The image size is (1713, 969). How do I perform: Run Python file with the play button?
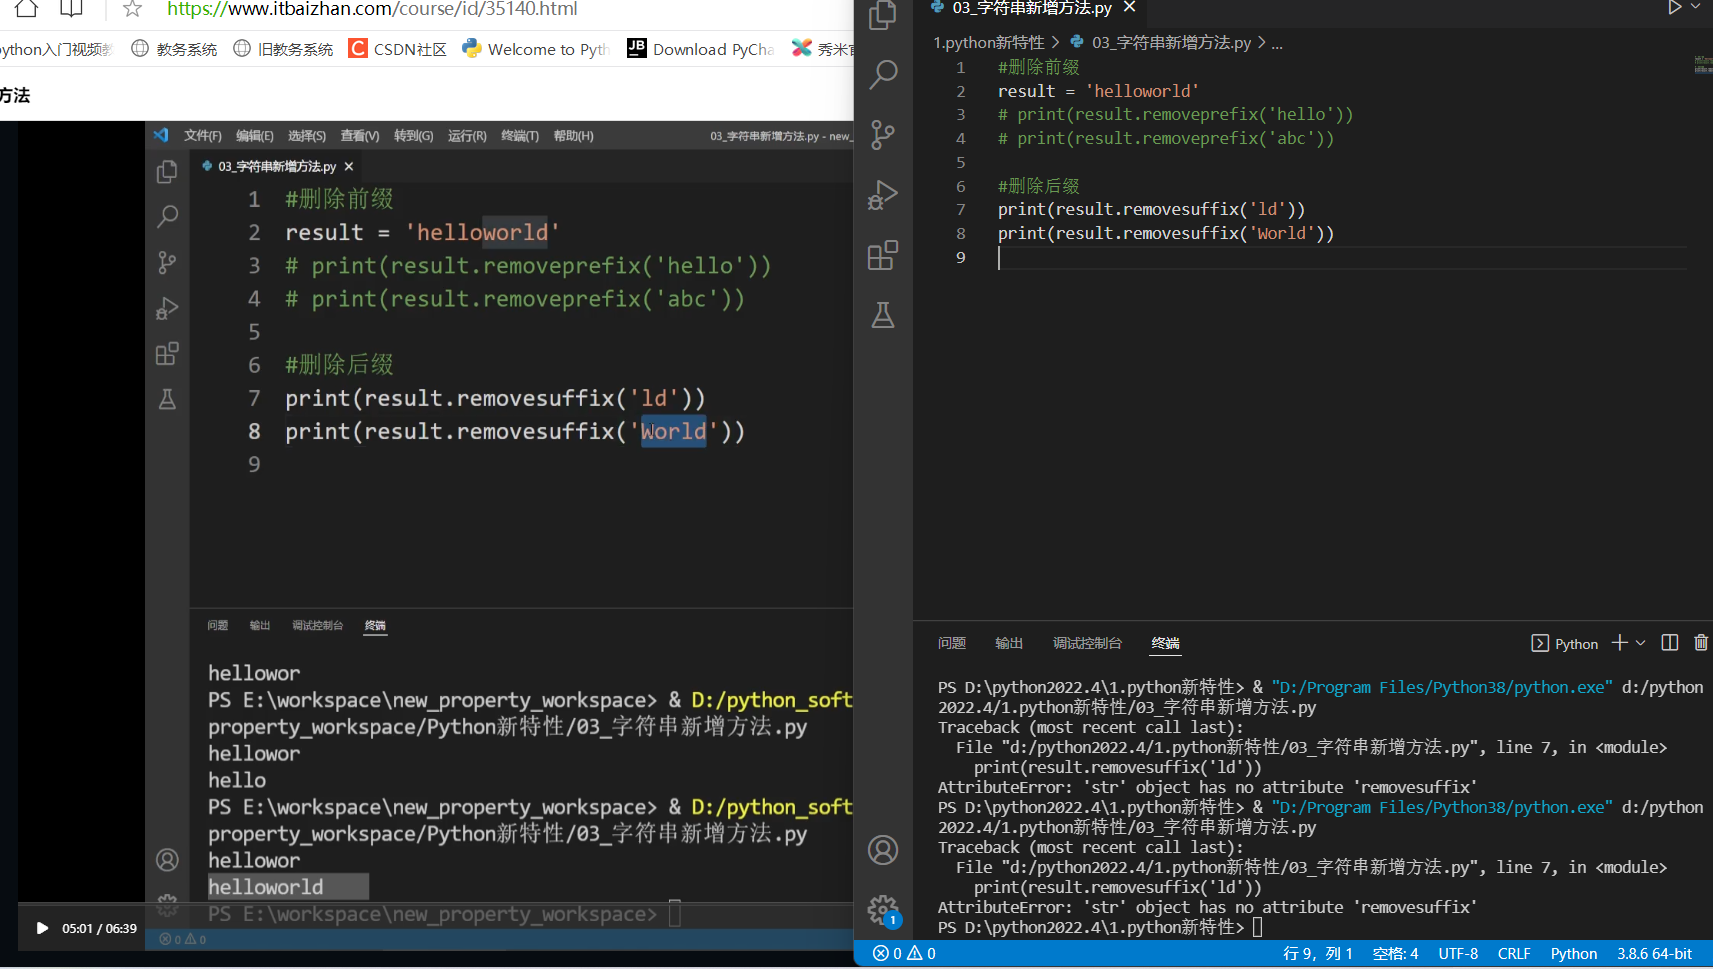[x=1674, y=8]
